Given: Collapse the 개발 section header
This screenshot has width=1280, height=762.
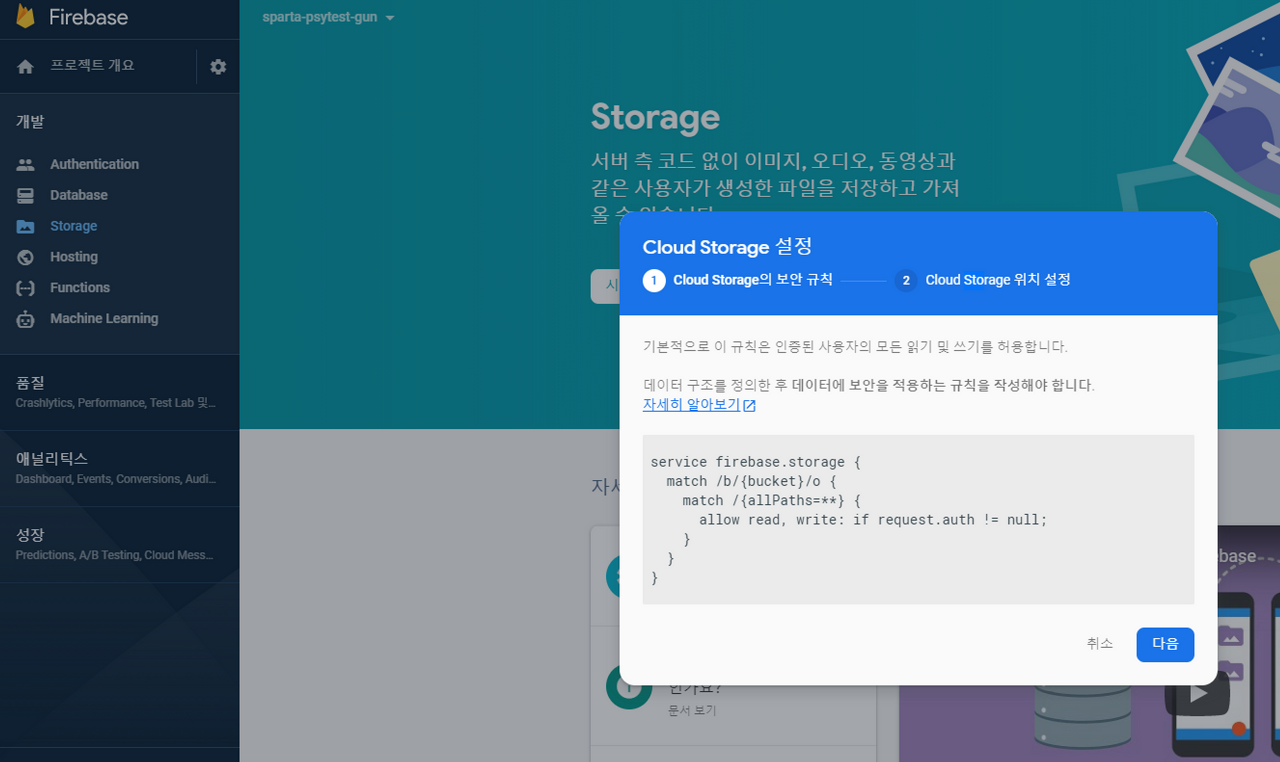Looking at the screenshot, I should coord(30,122).
